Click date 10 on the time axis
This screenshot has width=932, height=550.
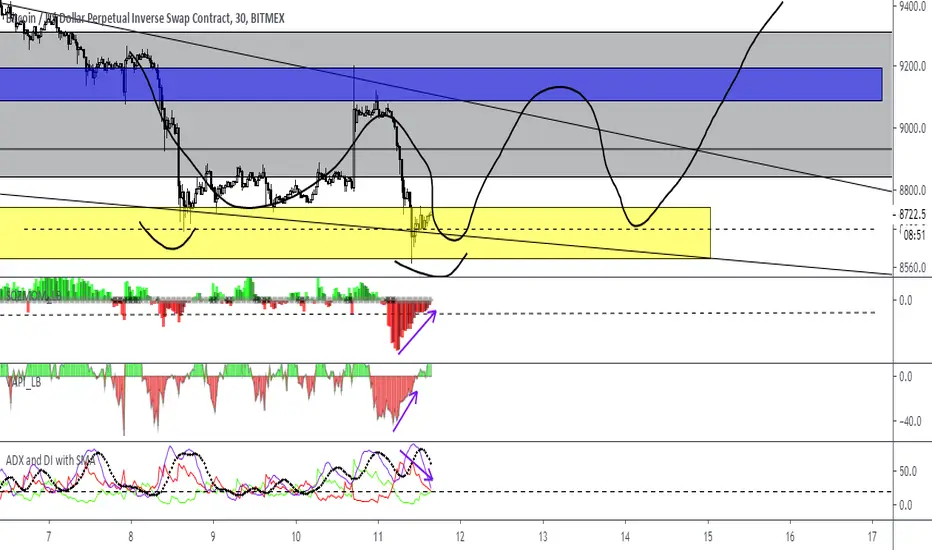point(296,537)
